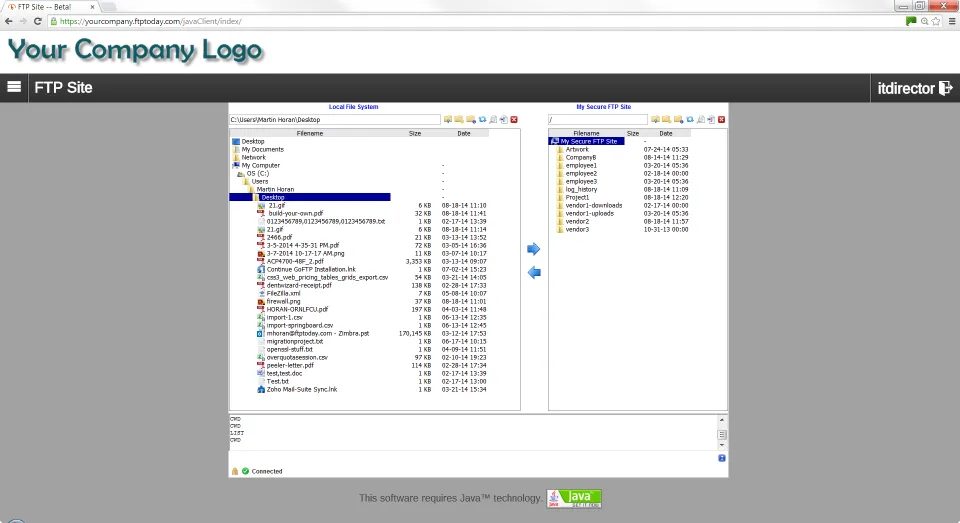The height and width of the screenshot is (523, 960).
Task: Click the padlock icon beside Connected status
Action: coord(235,471)
